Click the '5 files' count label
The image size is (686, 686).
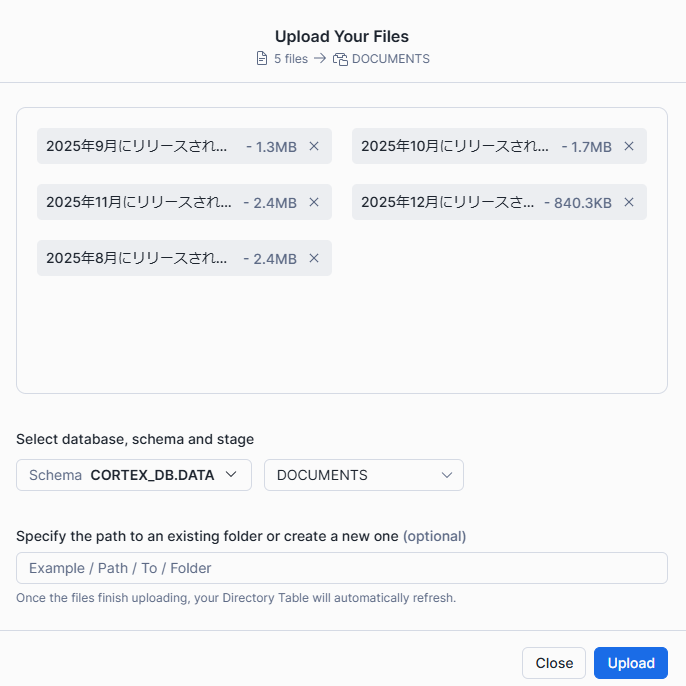click(291, 59)
